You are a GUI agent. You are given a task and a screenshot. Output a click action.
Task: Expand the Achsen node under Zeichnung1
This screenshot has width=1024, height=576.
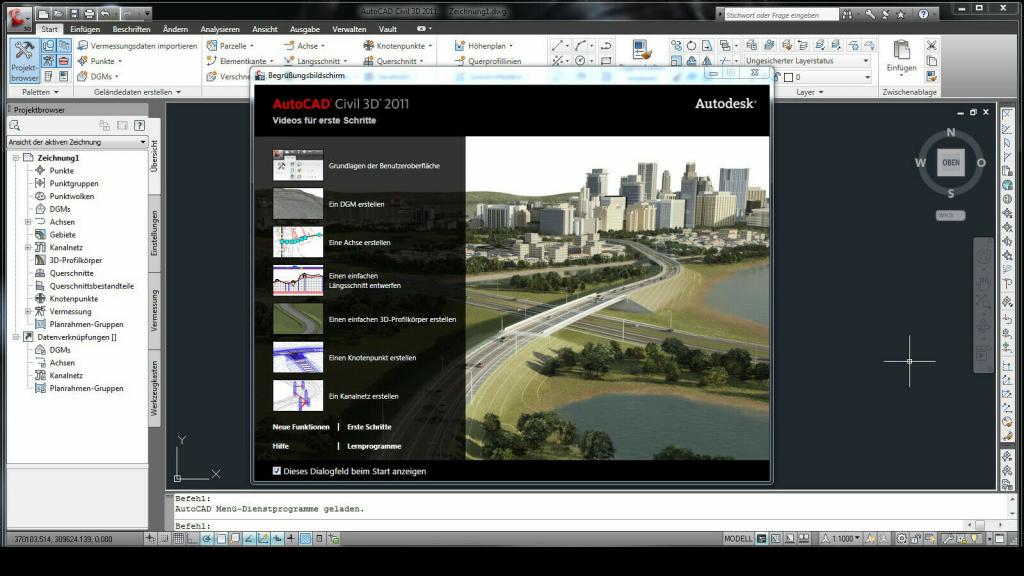[28, 222]
